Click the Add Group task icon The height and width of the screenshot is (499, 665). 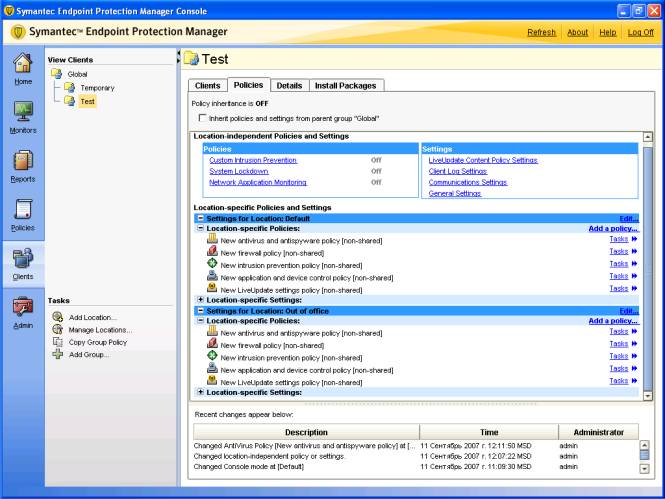tap(58, 354)
